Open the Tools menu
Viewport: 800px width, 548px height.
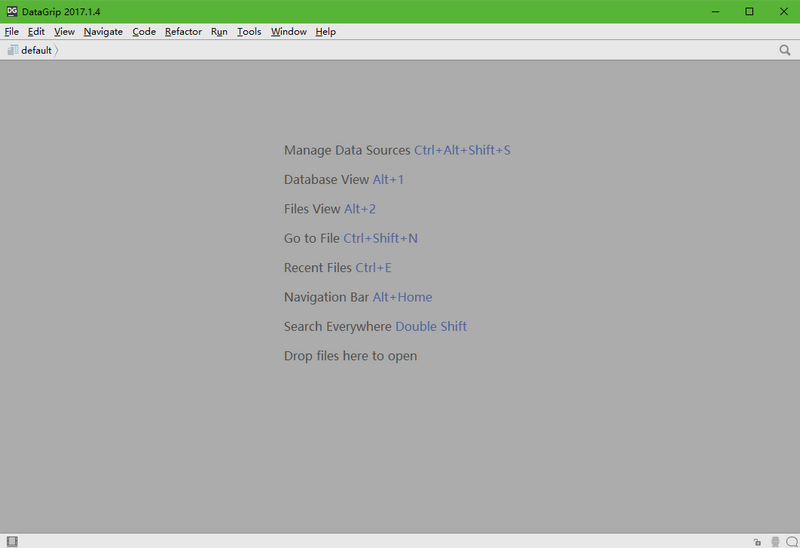coord(249,32)
